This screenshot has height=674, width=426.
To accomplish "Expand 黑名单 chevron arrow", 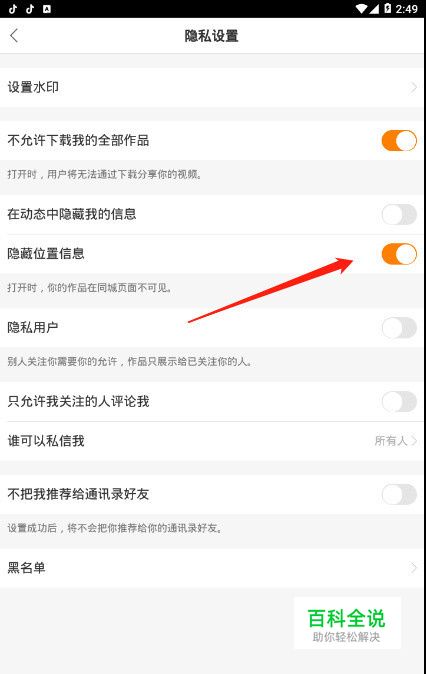I will tap(414, 568).
